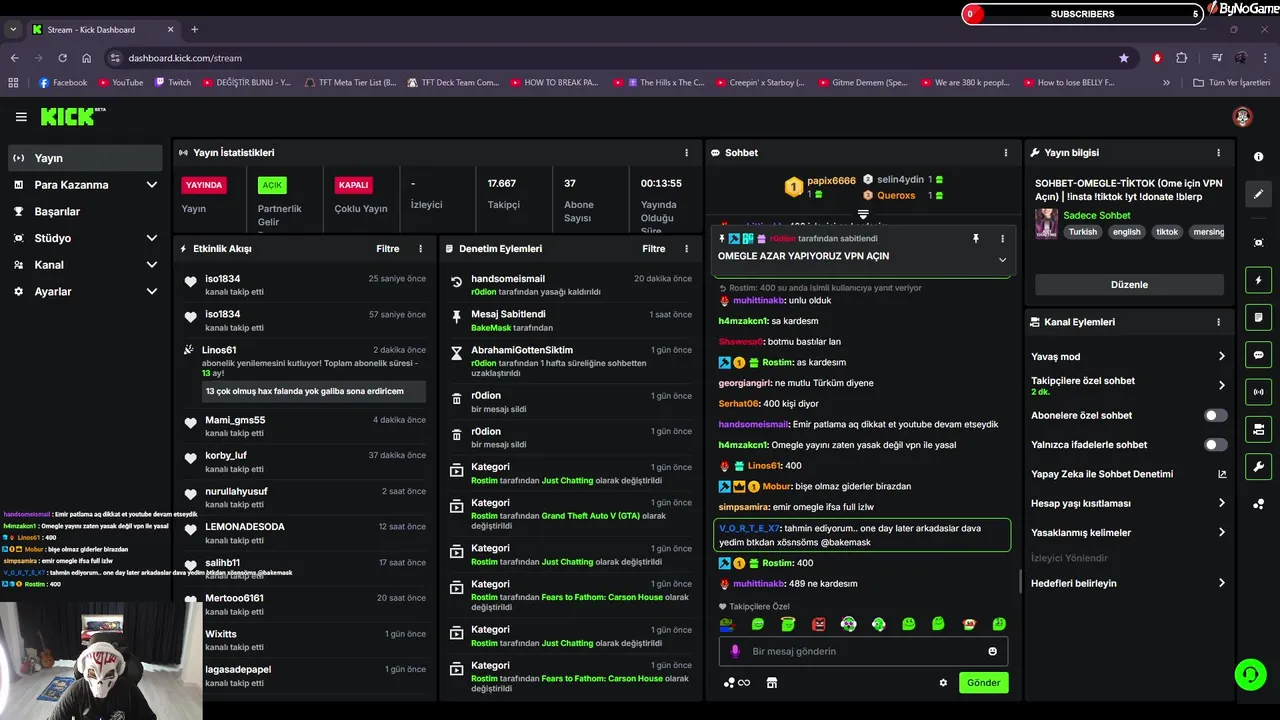Toggle Yalnızca ifadelerle sohbet switch

click(1215, 444)
